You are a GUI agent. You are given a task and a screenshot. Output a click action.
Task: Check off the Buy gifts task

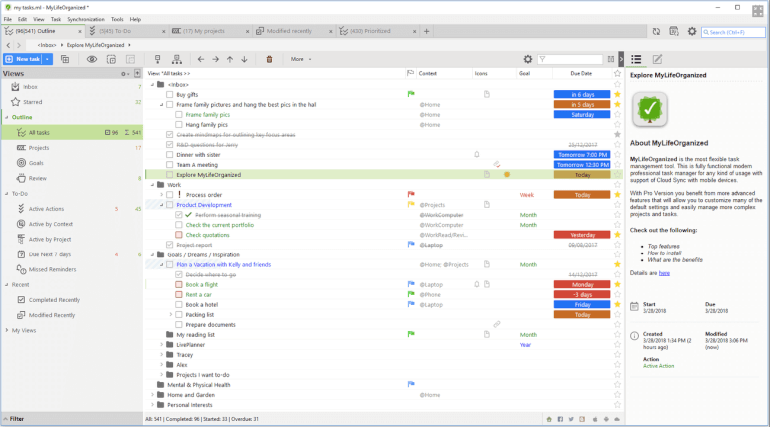169,94
